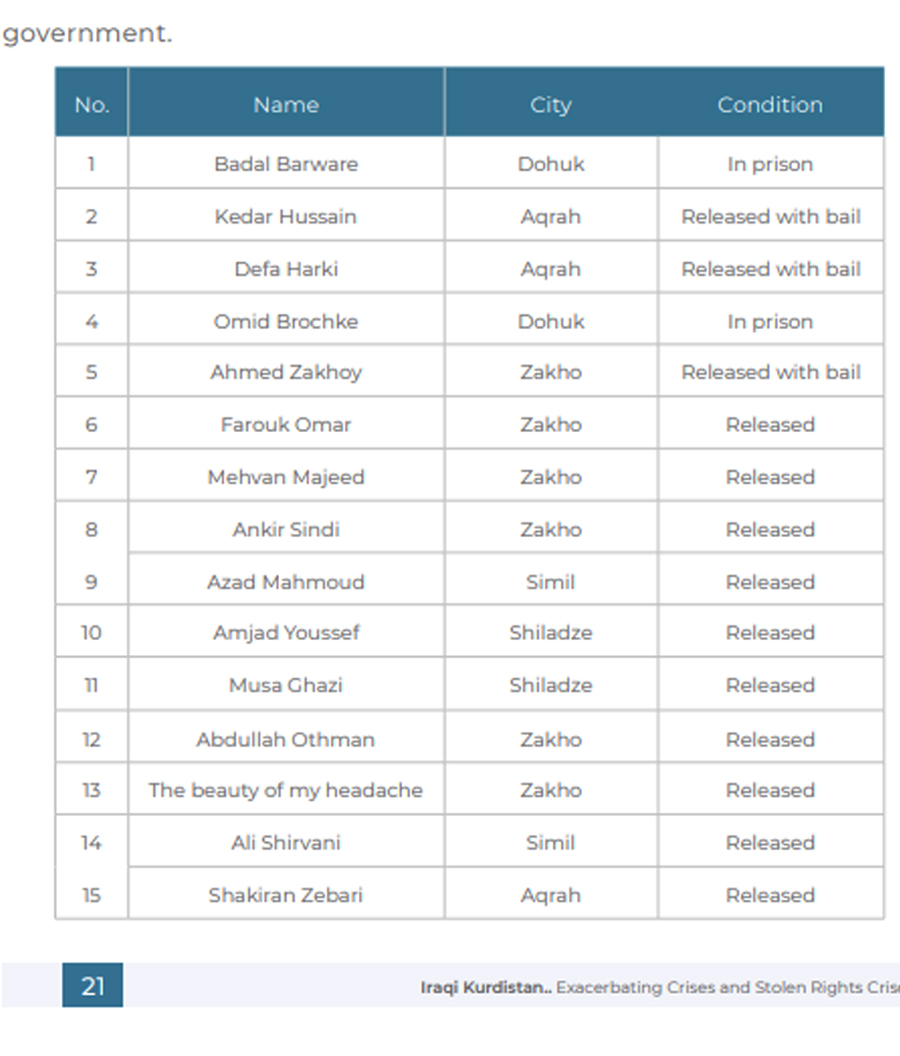Click the "In prison" condition for Badal Barware
Image resolution: width=900 pixels, height=1056 pixels.
coord(770,164)
